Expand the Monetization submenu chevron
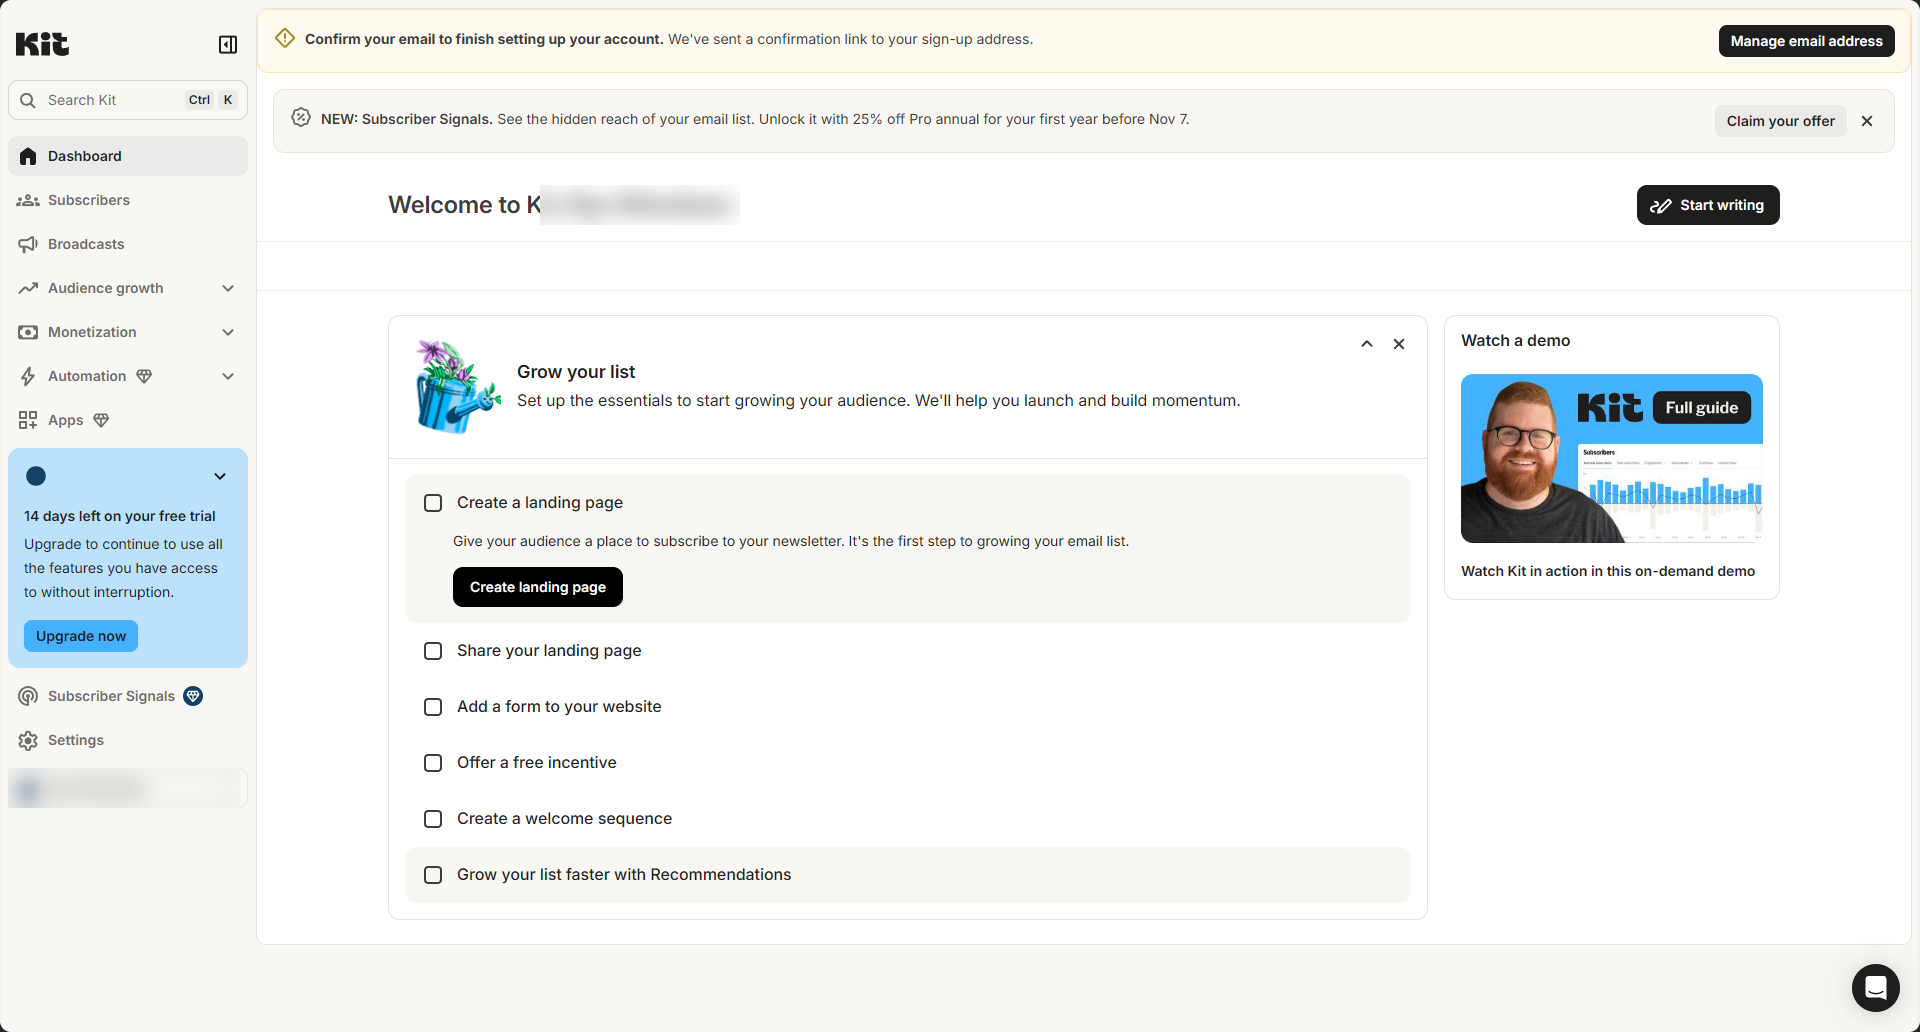The image size is (1920, 1032). [x=228, y=332]
